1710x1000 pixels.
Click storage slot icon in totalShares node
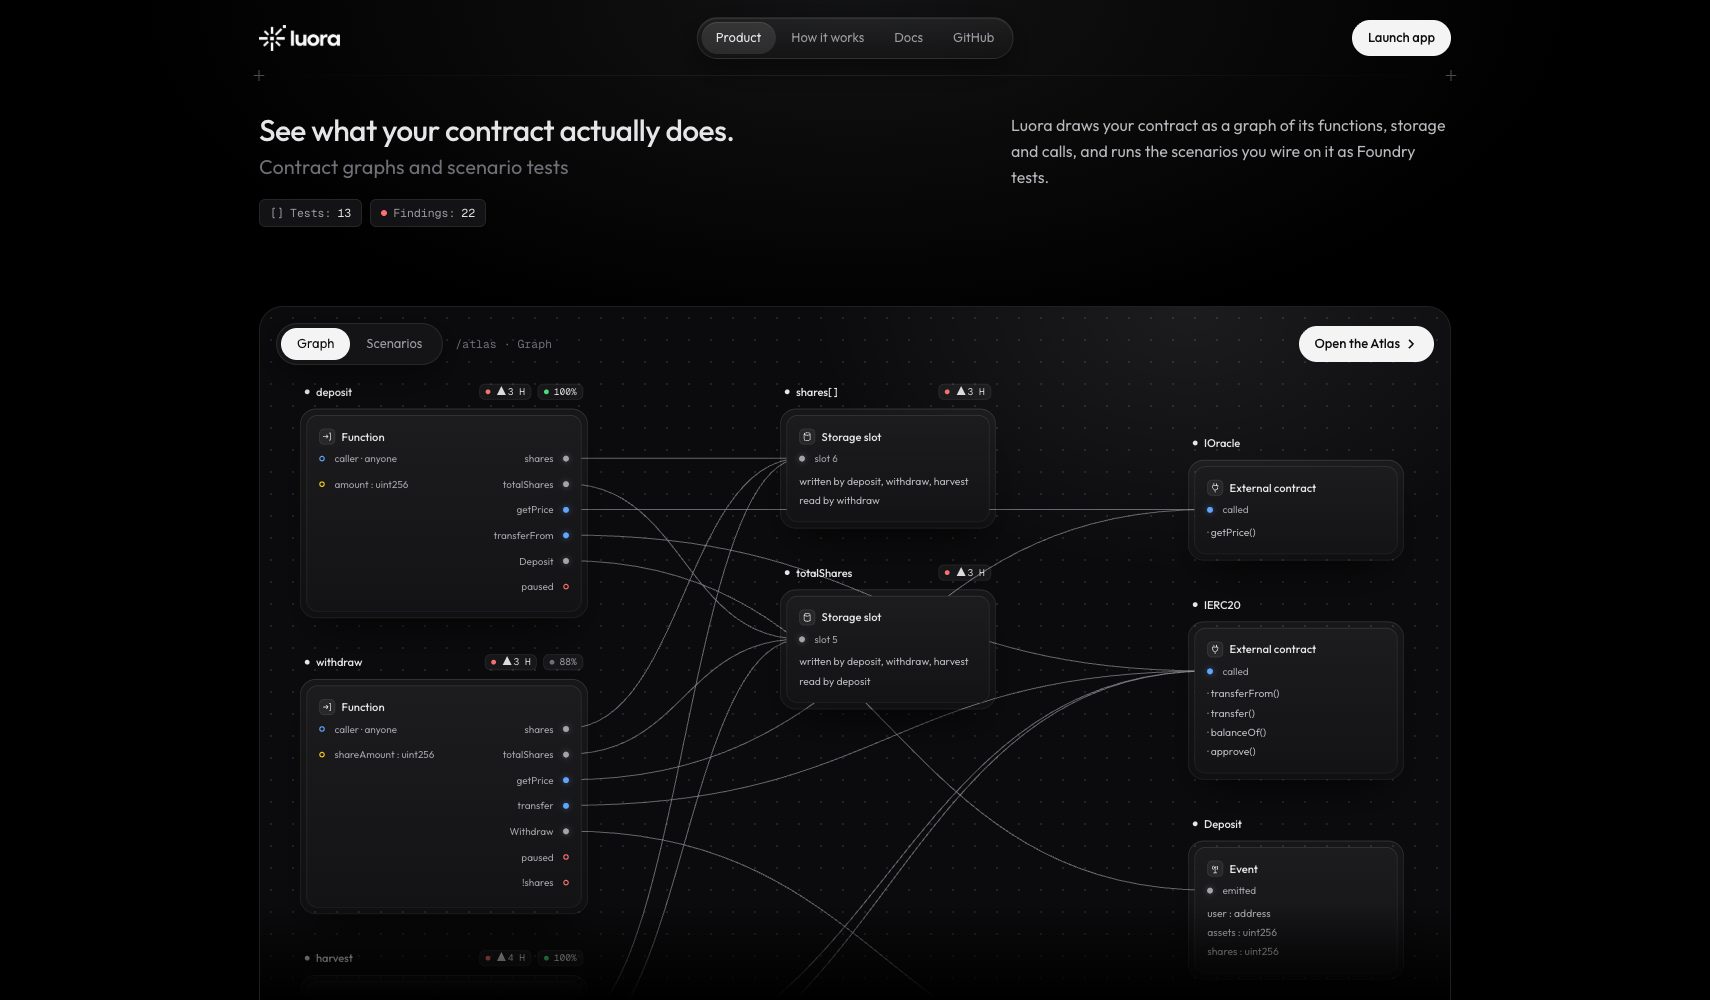tap(807, 617)
